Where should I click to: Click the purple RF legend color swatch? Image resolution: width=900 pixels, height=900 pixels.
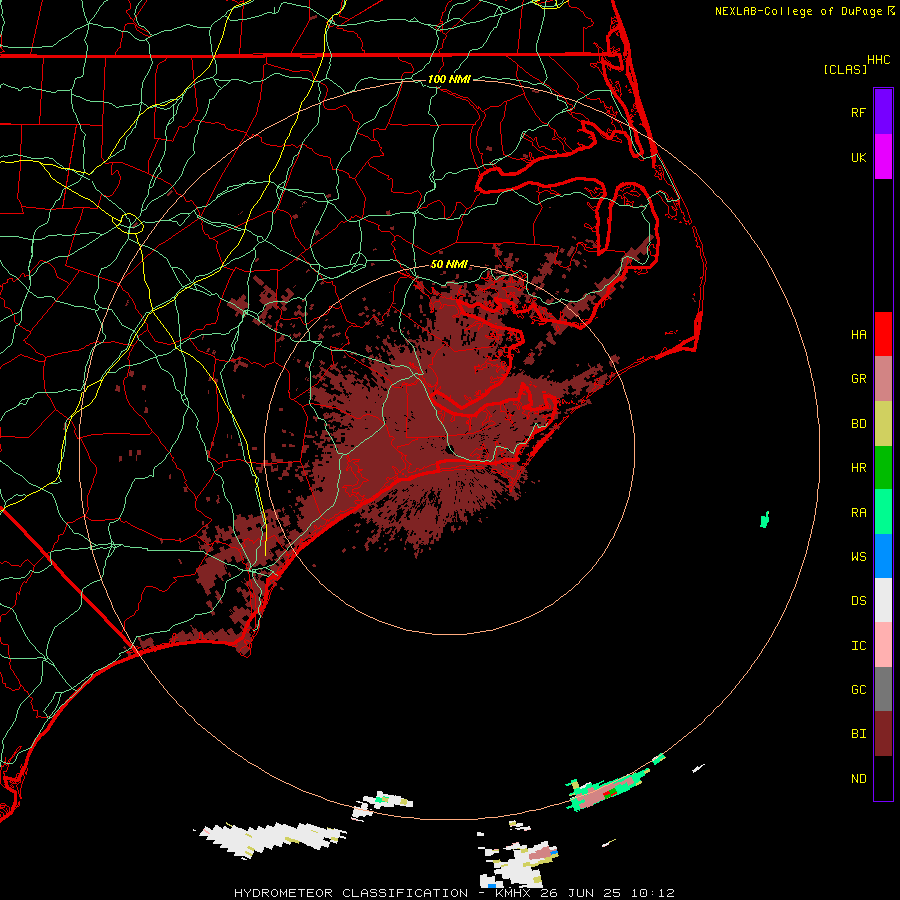(x=883, y=112)
